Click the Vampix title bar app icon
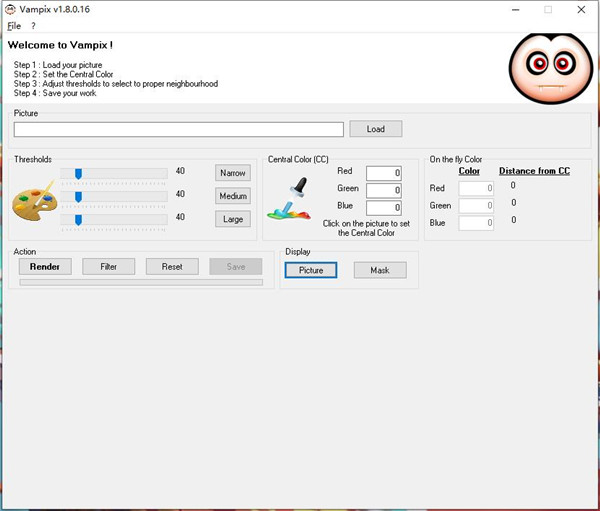 pos(9,9)
